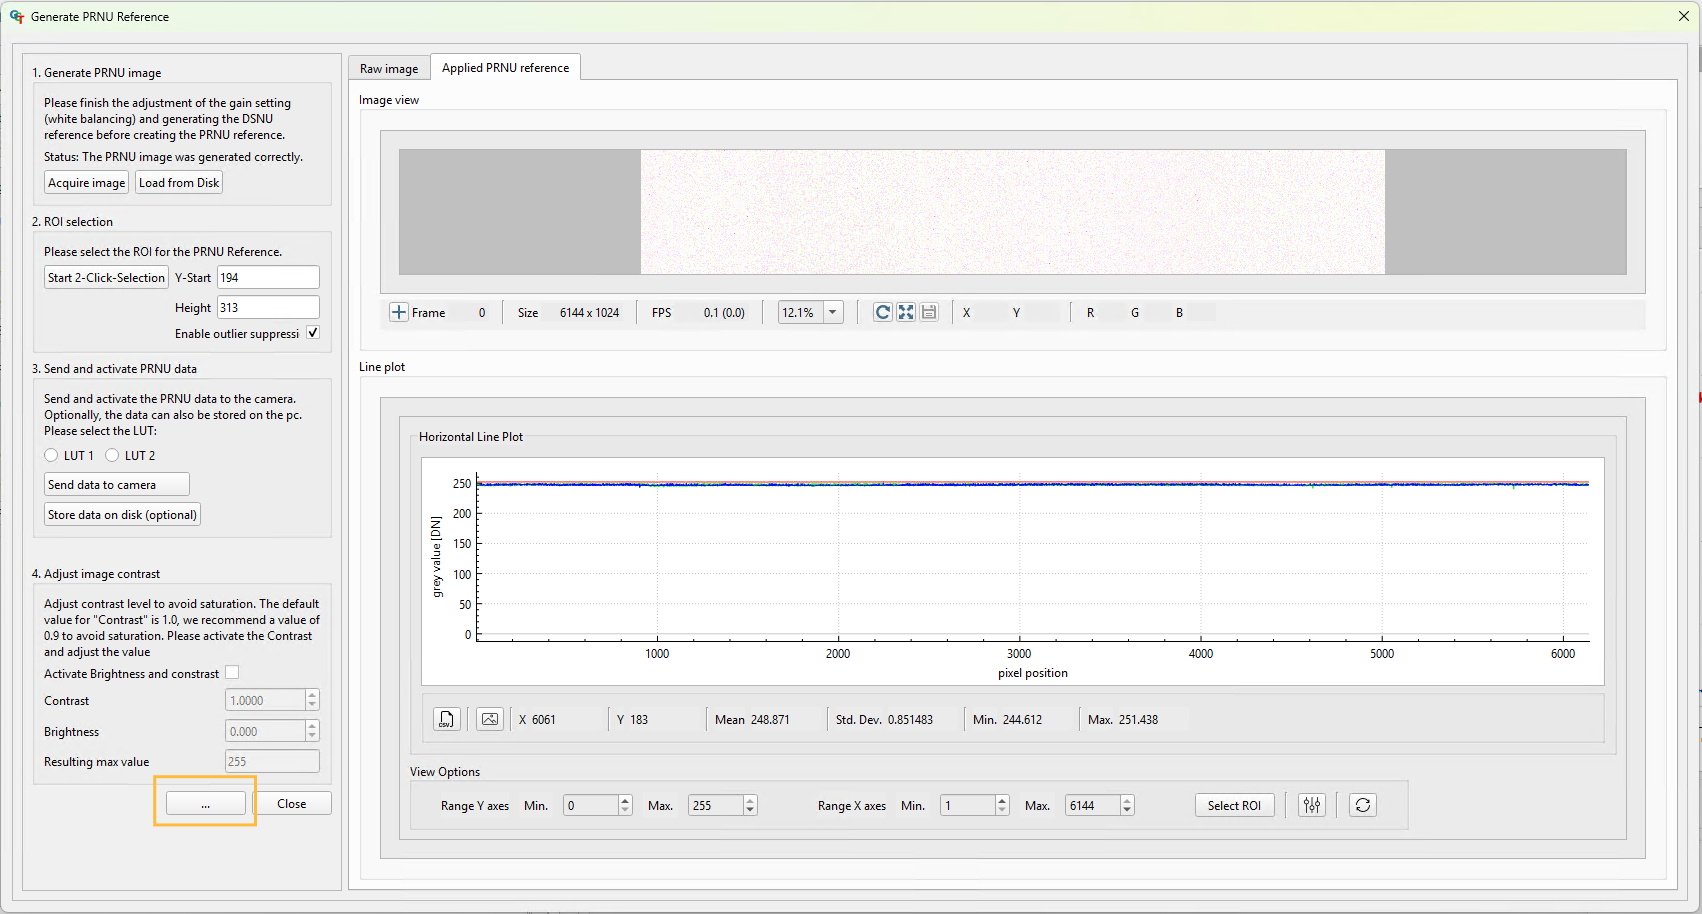
Task: Export line plot as CSV icon
Action: point(447,719)
